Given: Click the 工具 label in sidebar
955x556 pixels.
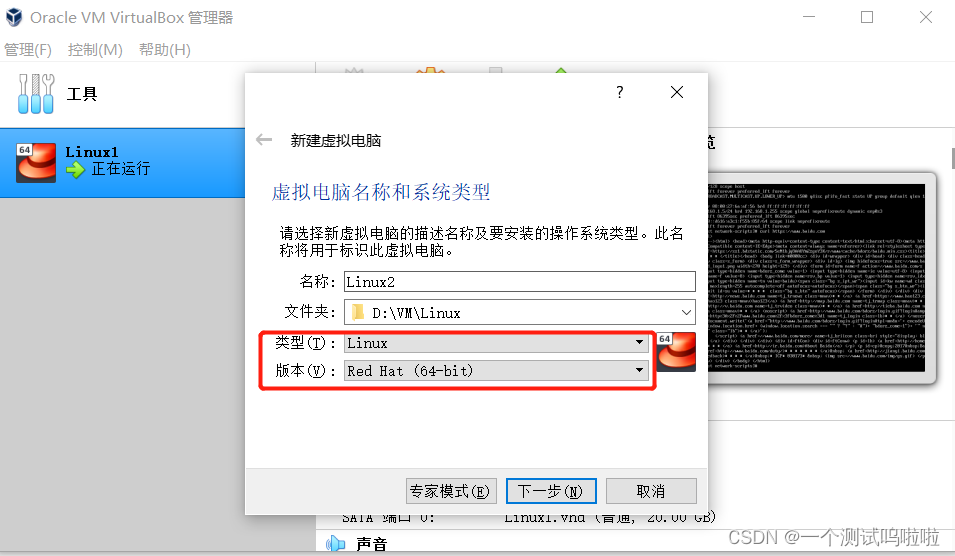Looking at the screenshot, I should (82, 94).
